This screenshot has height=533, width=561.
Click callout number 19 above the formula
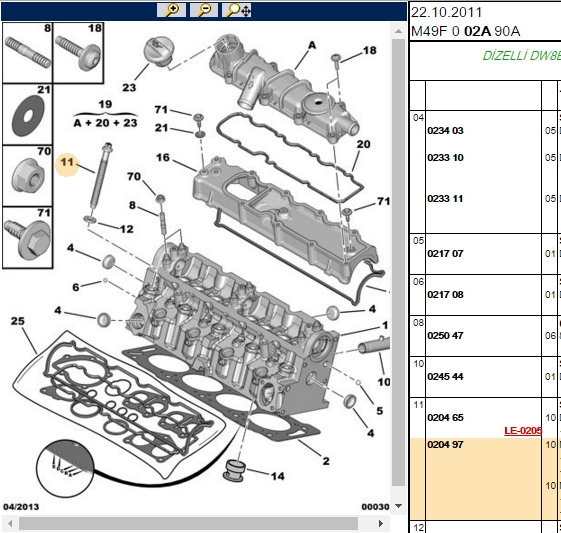tap(105, 104)
